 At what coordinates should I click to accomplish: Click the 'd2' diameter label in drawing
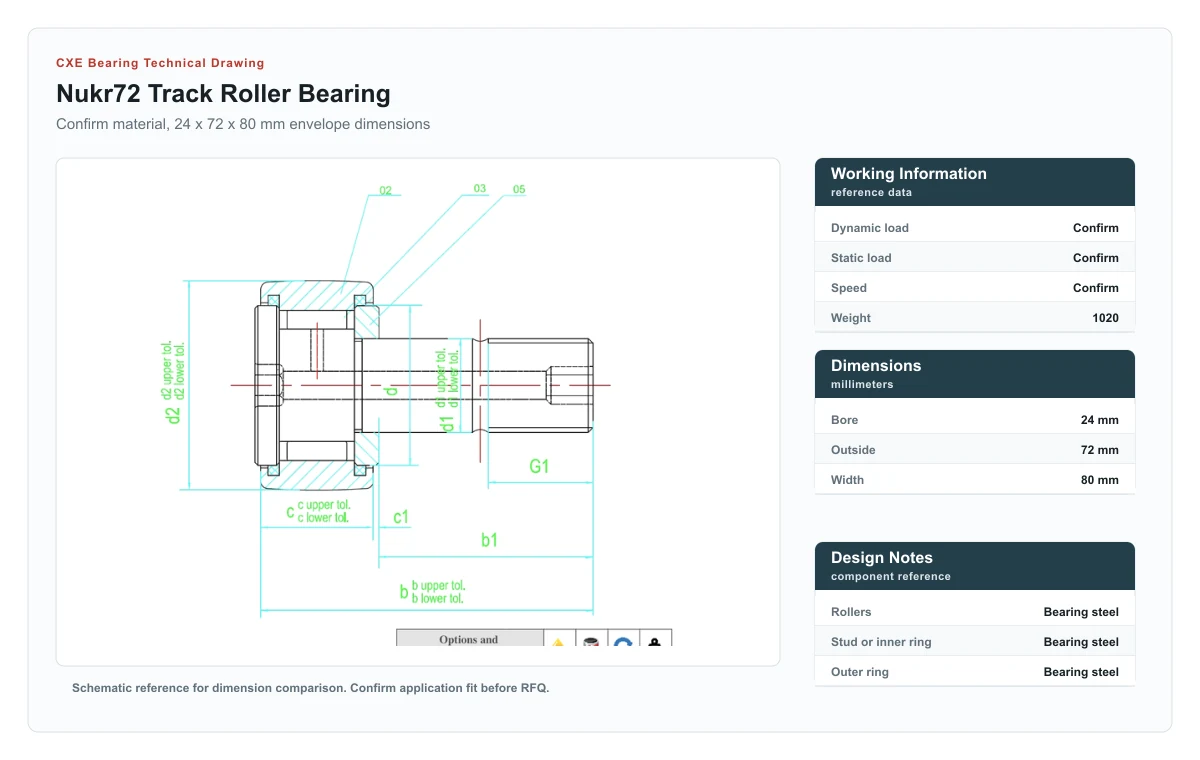pyautogui.click(x=173, y=415)
